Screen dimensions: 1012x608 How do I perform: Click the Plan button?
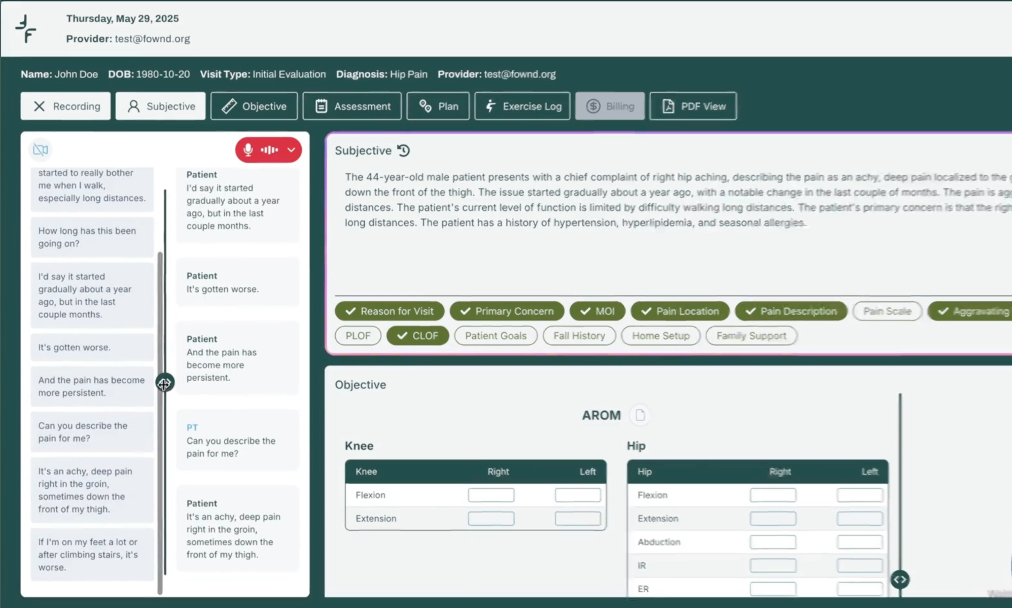(x=438, y=106)
